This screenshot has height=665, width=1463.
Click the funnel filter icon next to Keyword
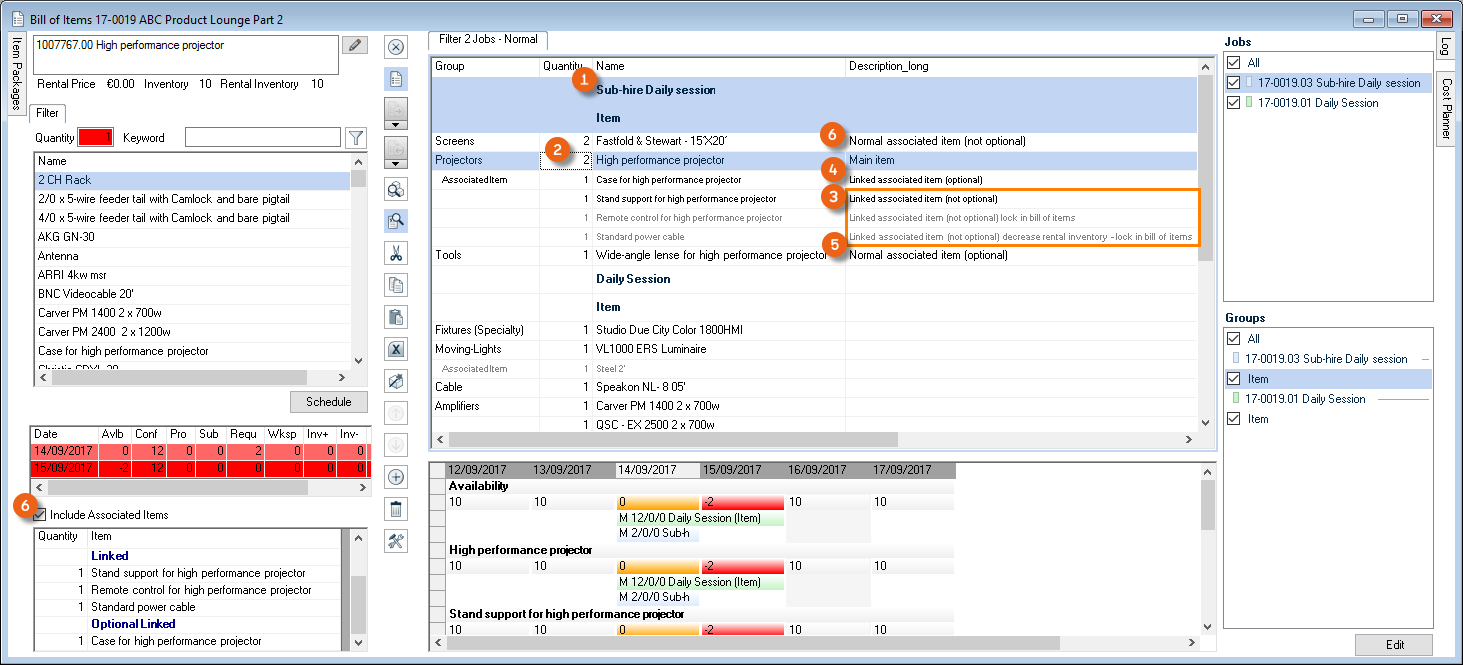click(355, 138)
